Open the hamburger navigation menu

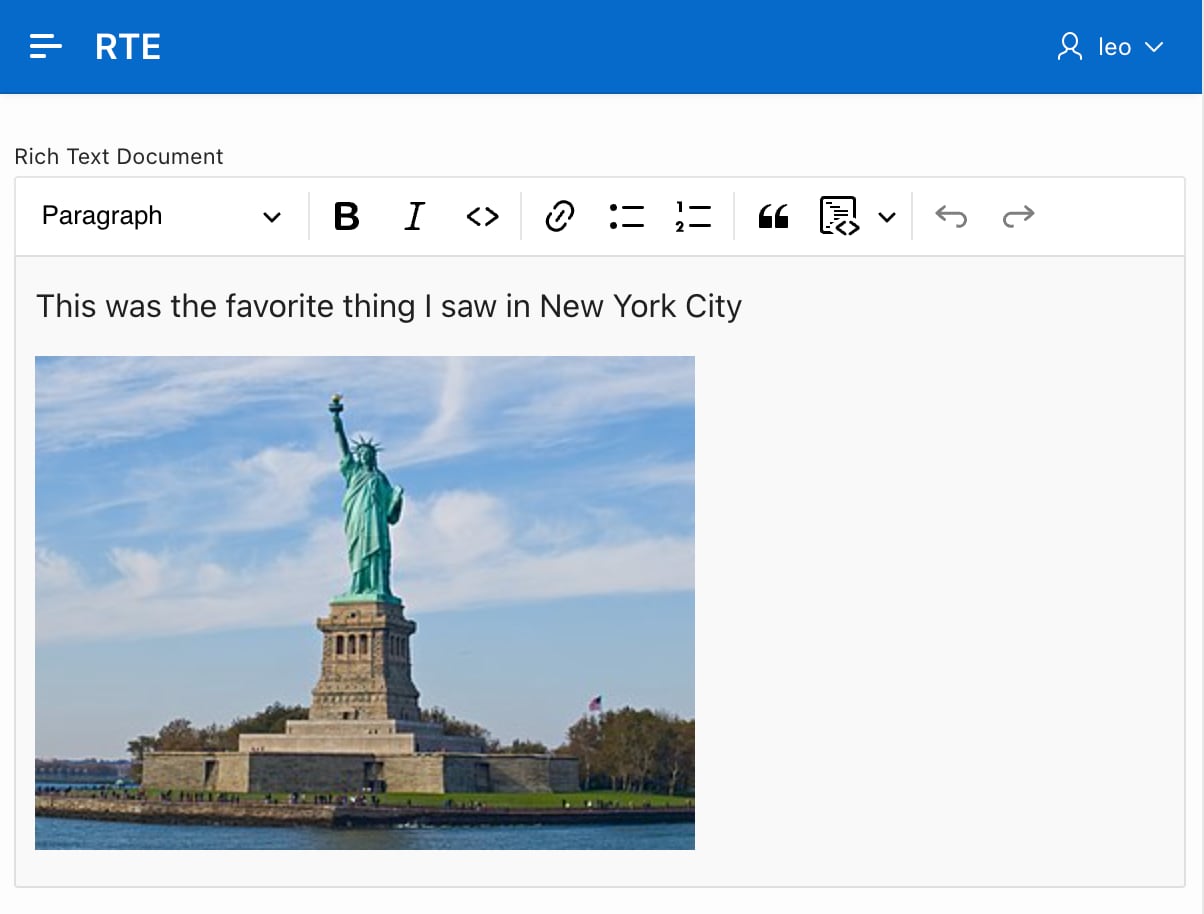point(46,47)
